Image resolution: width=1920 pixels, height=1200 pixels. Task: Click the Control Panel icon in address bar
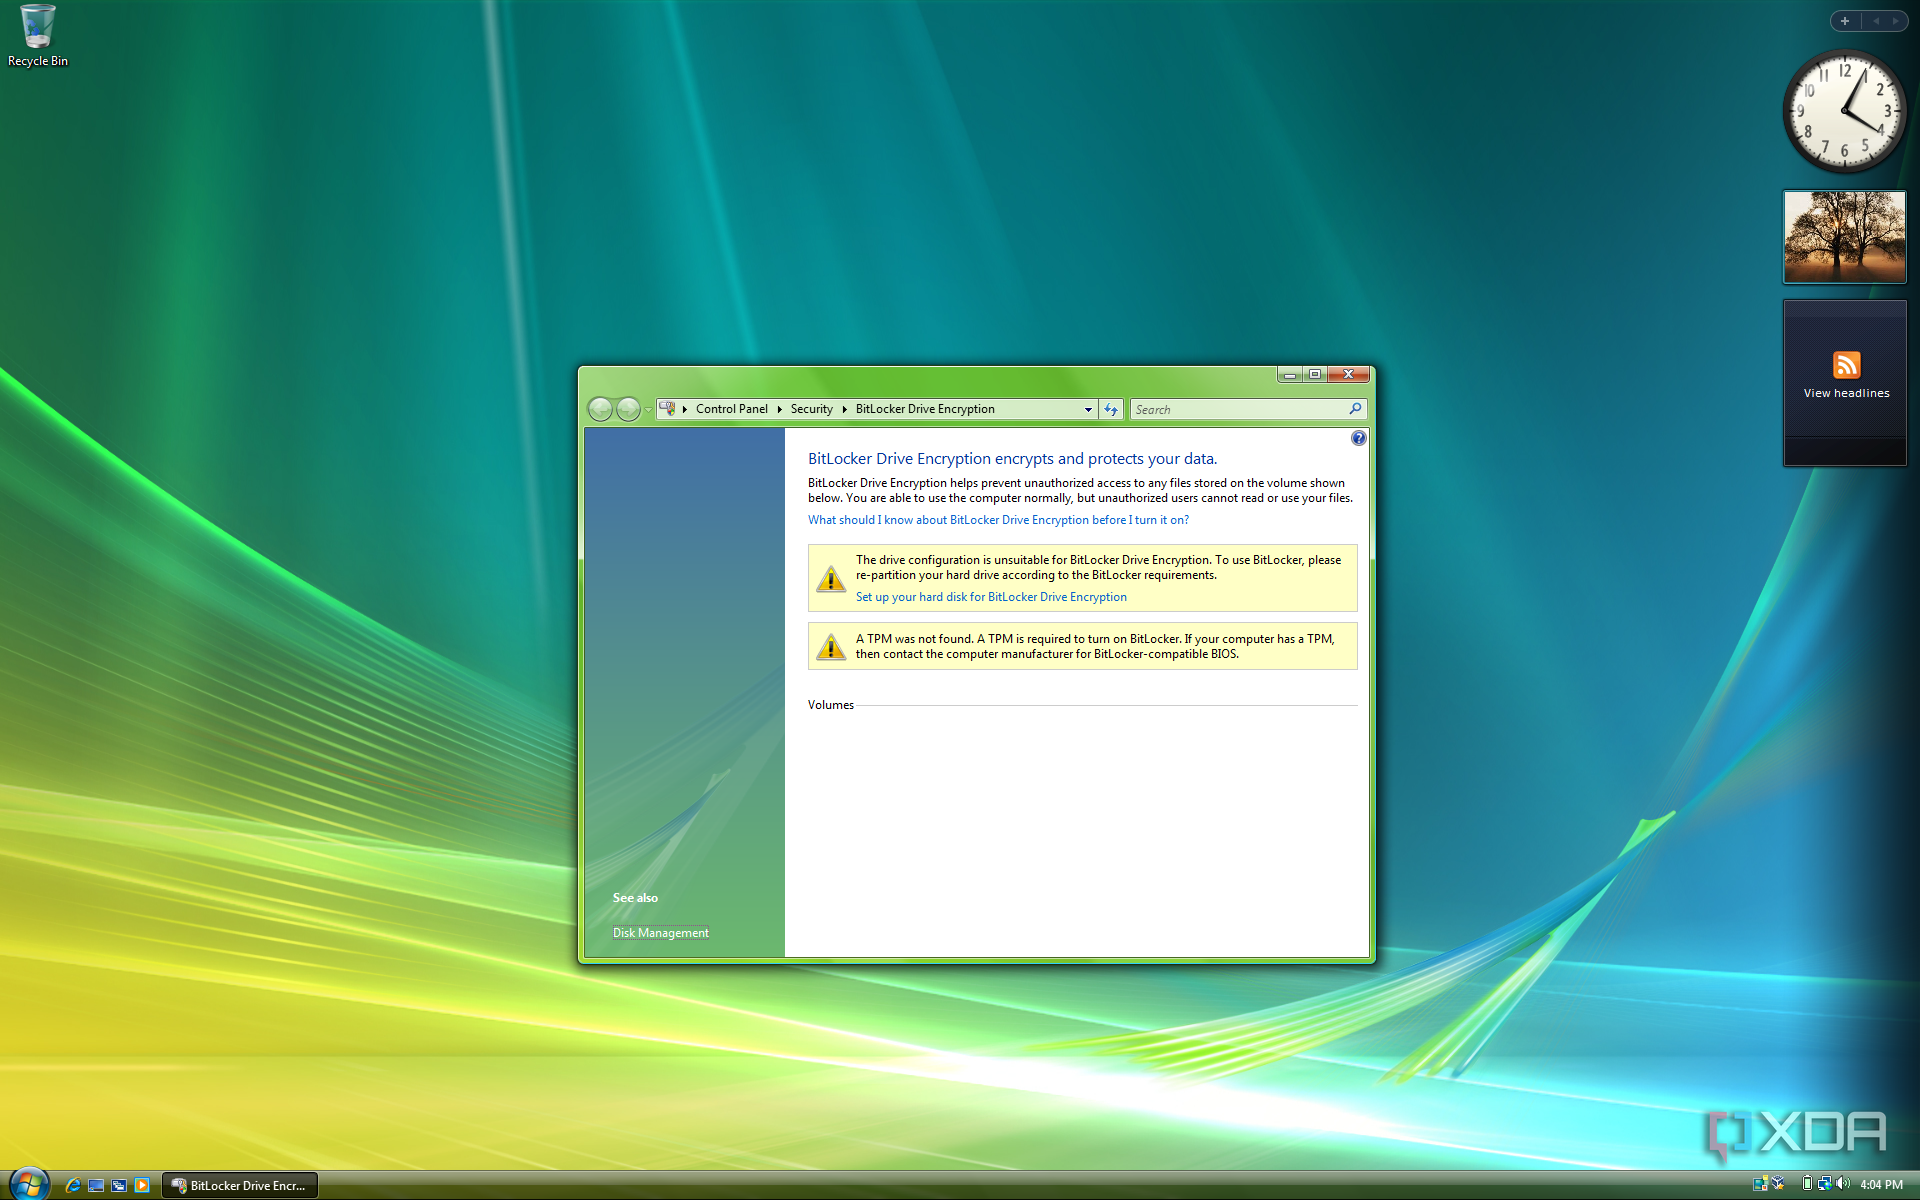tap(667, 409)
